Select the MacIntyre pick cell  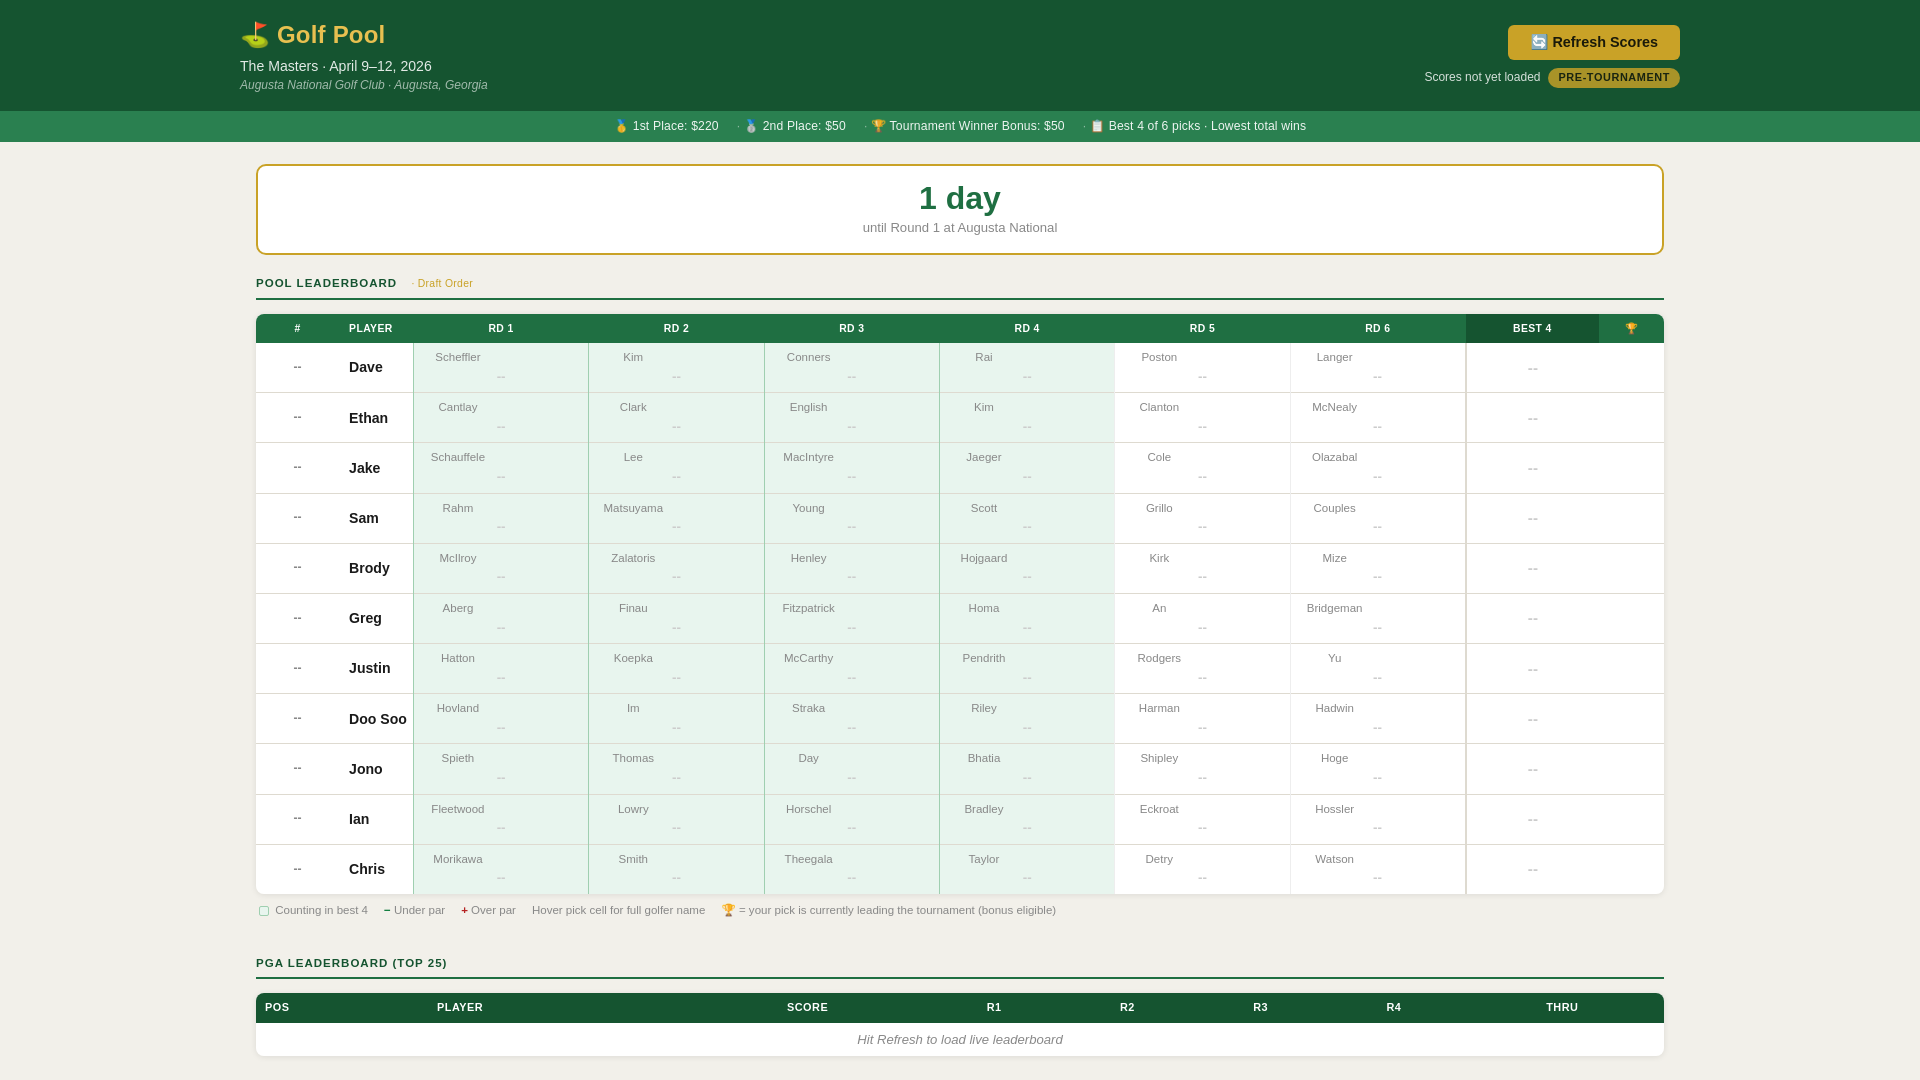852,468
